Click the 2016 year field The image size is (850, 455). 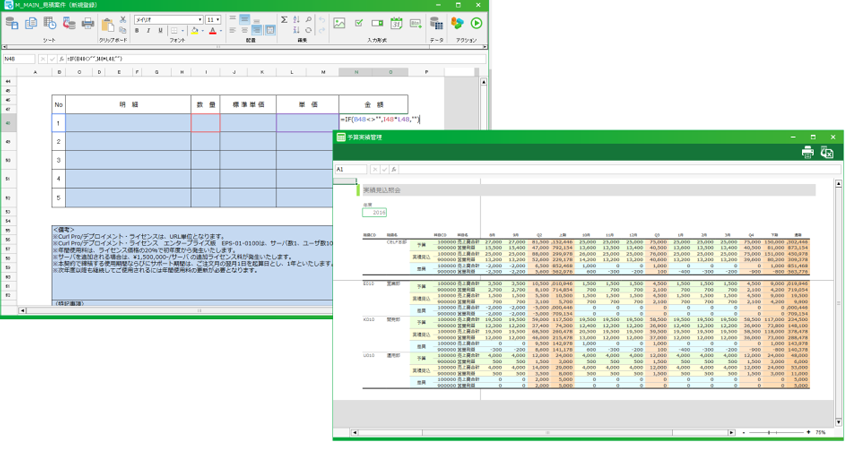tap(375, 213)
